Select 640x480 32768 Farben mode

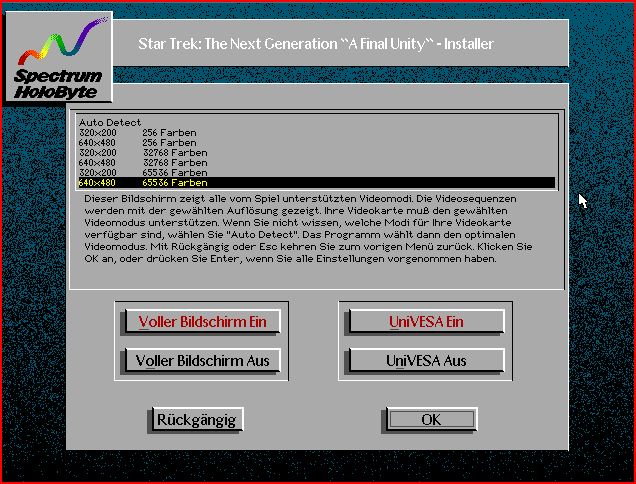143,162
